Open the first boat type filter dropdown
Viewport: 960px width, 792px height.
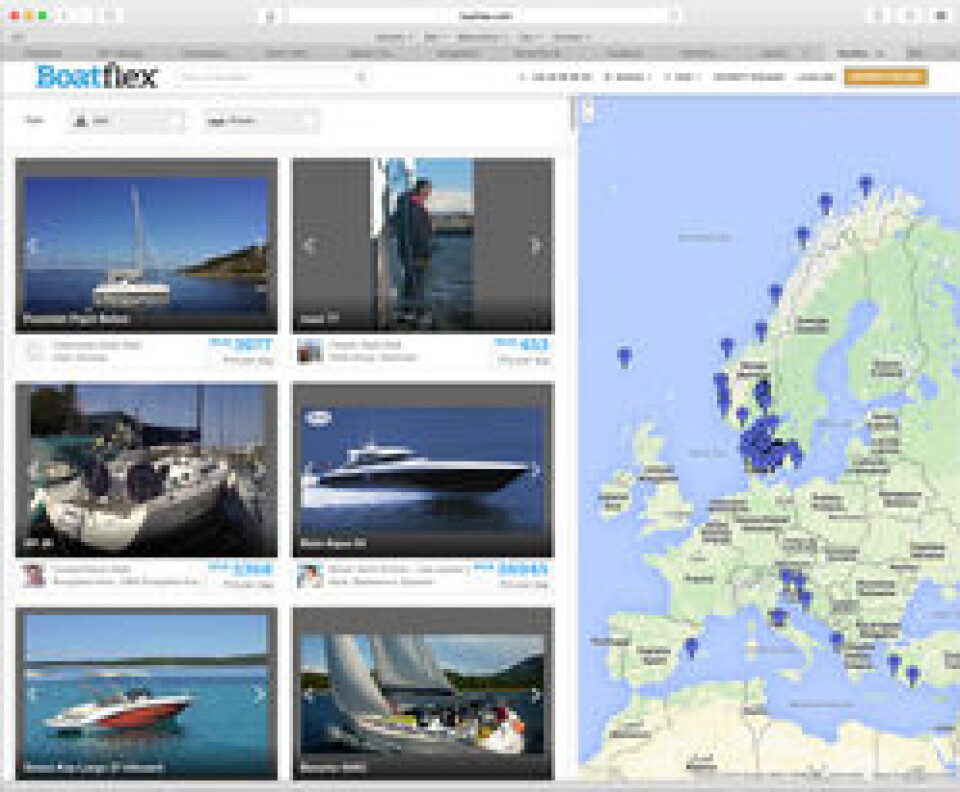pyautogui.click(x=126, y=121)
